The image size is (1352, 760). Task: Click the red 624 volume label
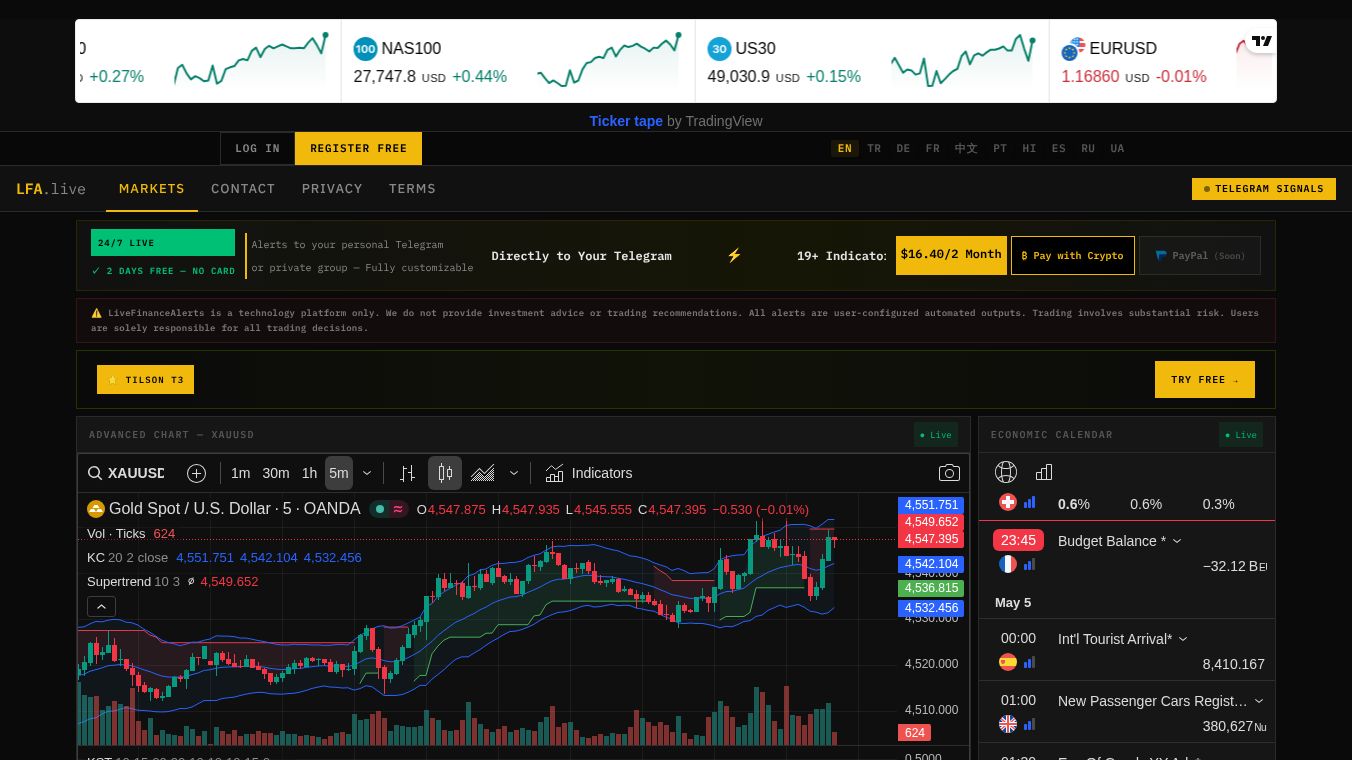point(914,733)
